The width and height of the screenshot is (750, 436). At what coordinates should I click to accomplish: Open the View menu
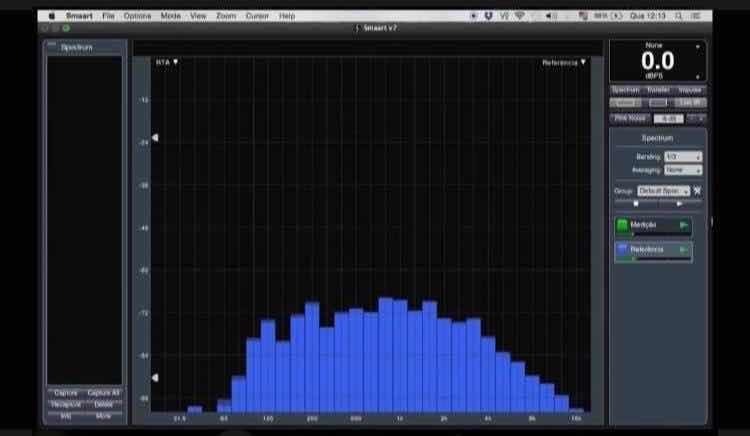click(198, 16)
